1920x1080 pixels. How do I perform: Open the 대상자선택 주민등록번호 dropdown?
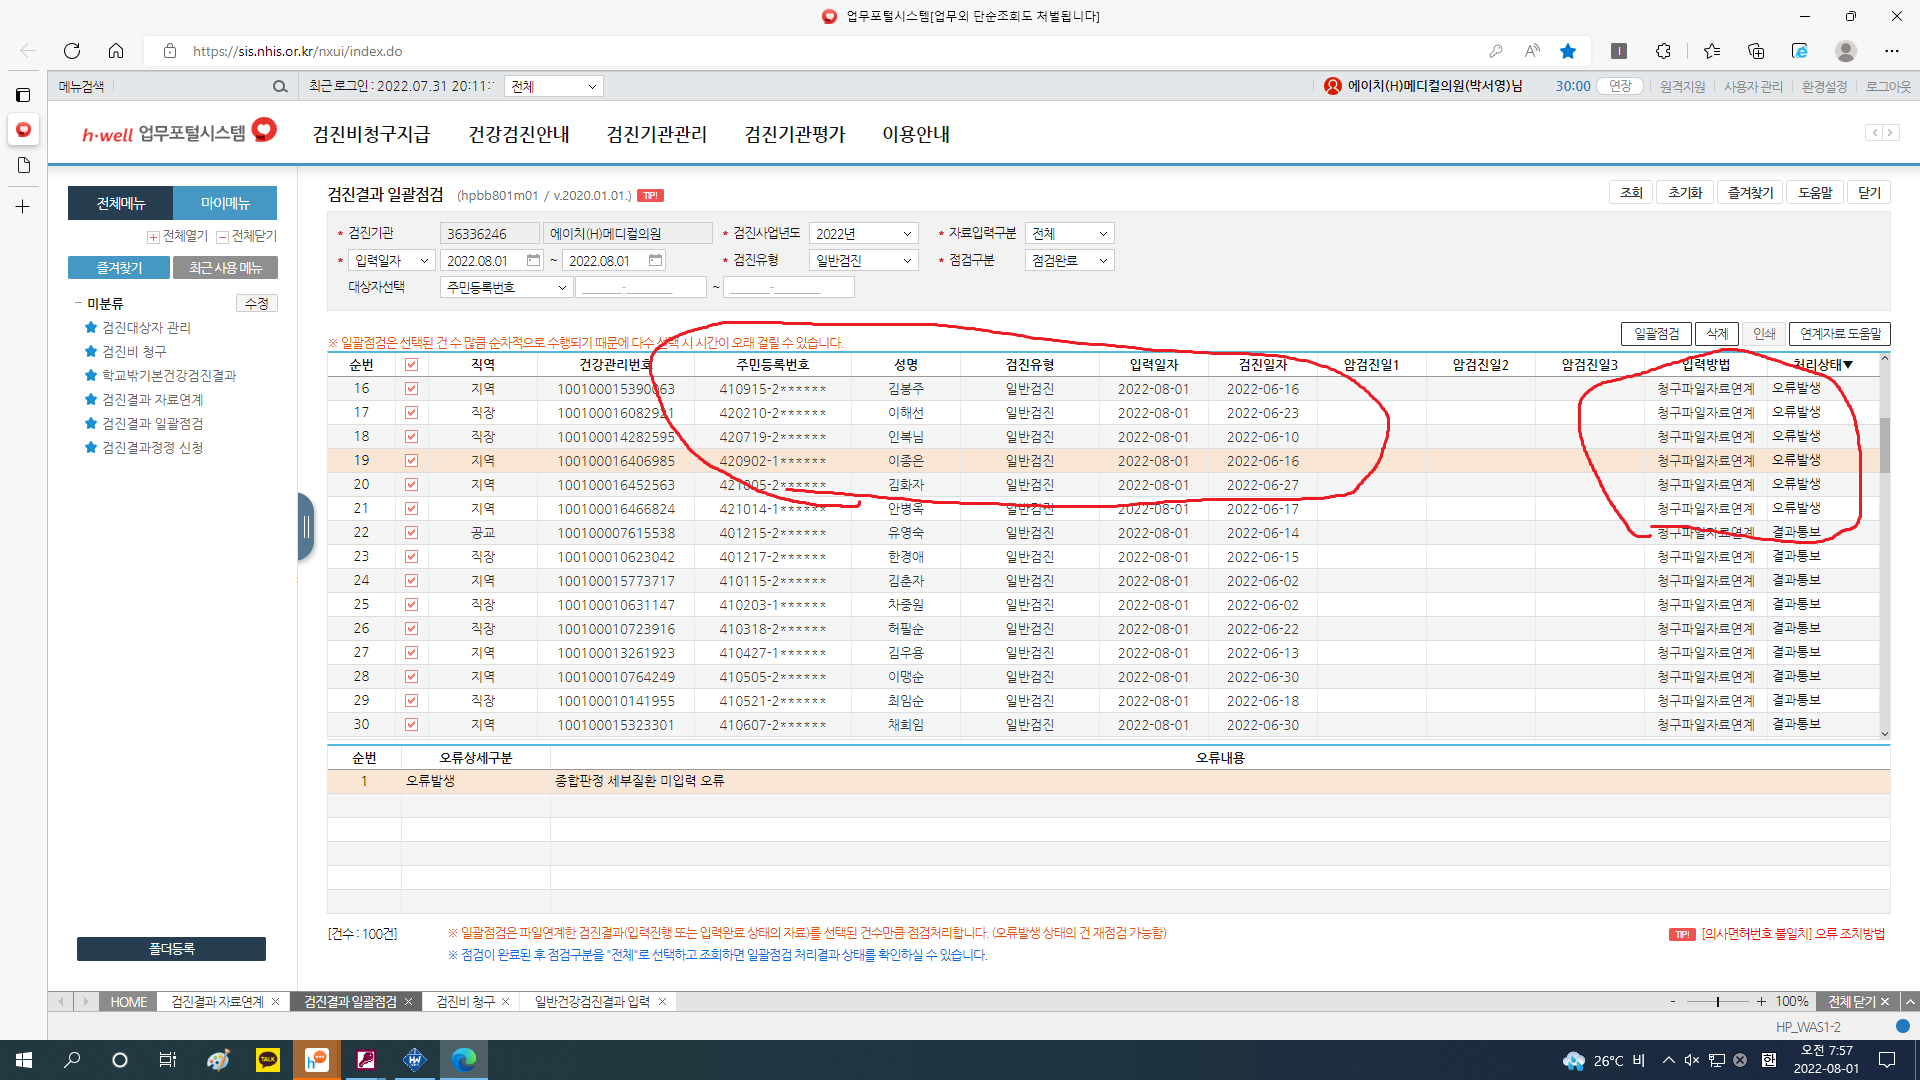(506, 287)
